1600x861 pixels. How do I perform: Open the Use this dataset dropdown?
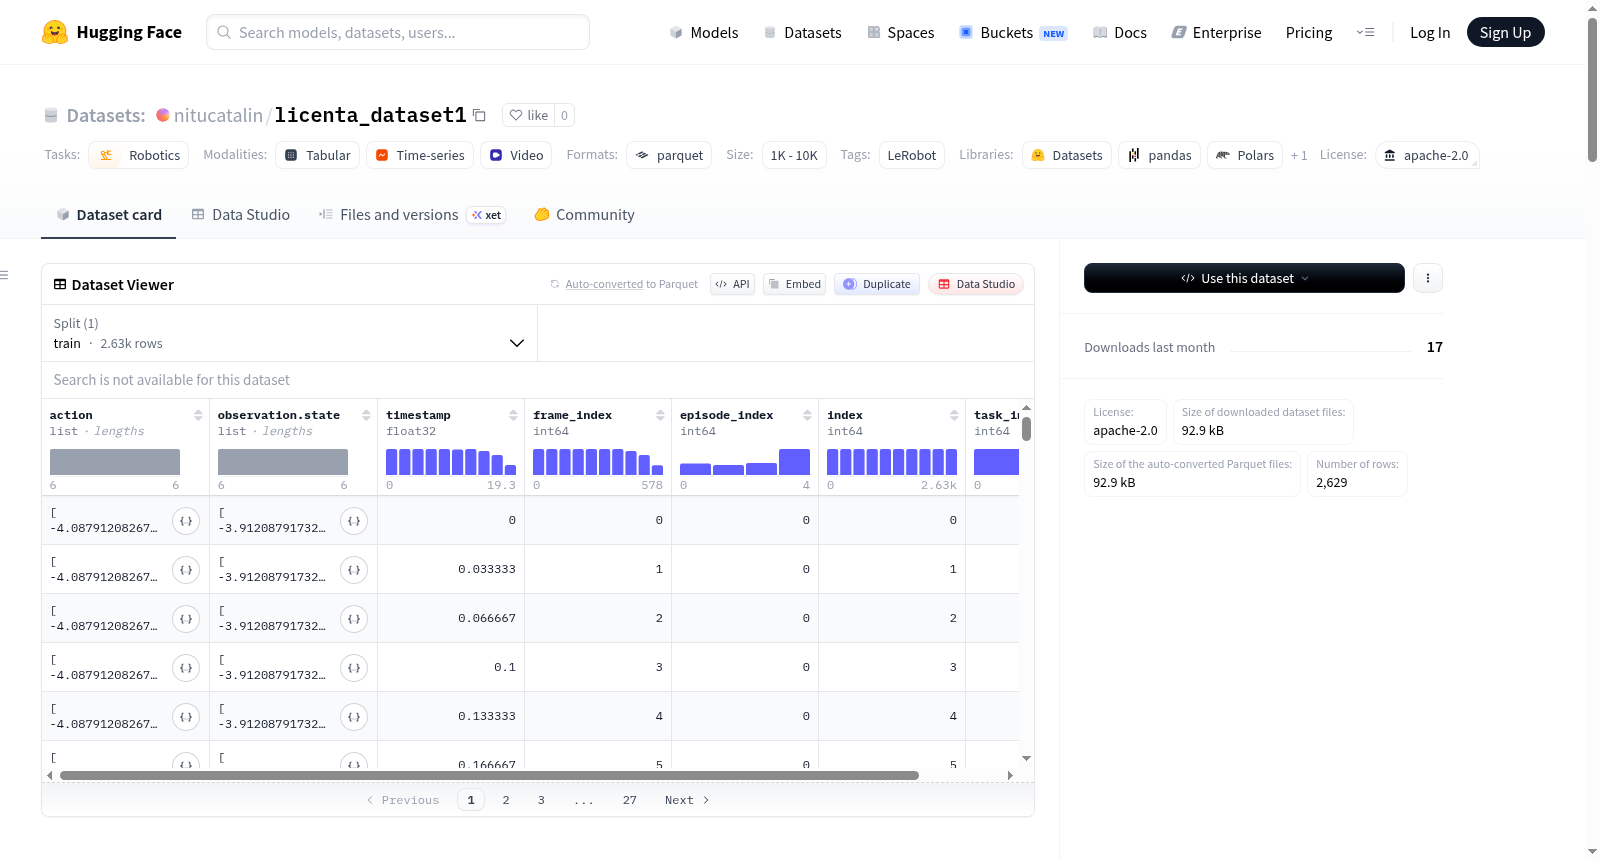coord(1244,278)
